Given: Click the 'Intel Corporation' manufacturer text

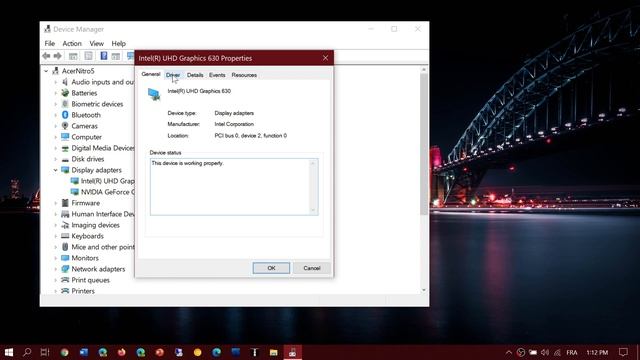Looking at the screenshot, I should pos(234,124).
